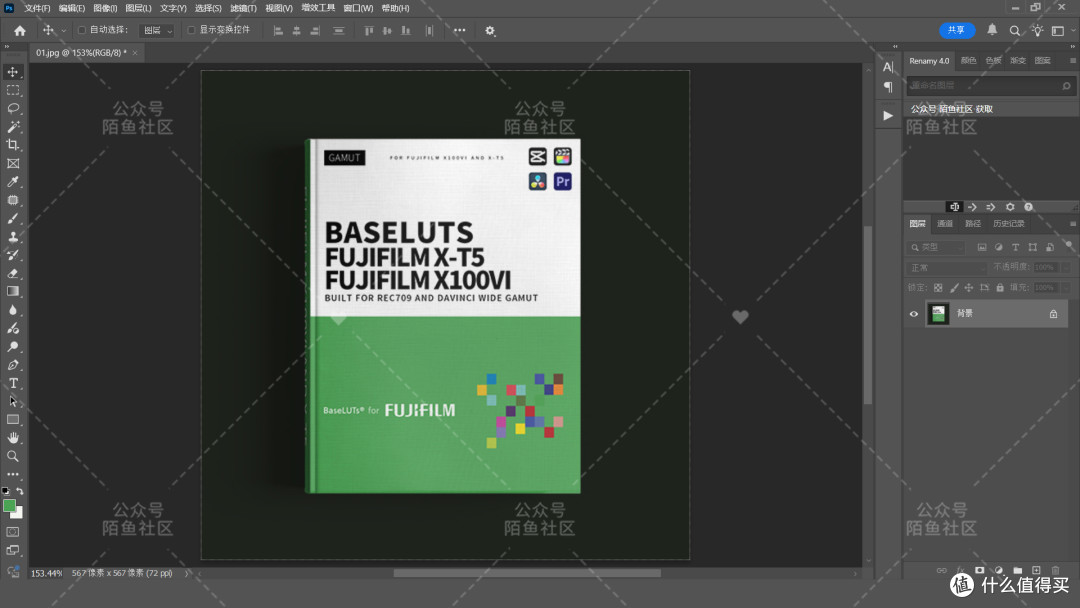
Task: Open Renamy panel flyout menu
Action: click(x=1072, y=61)
